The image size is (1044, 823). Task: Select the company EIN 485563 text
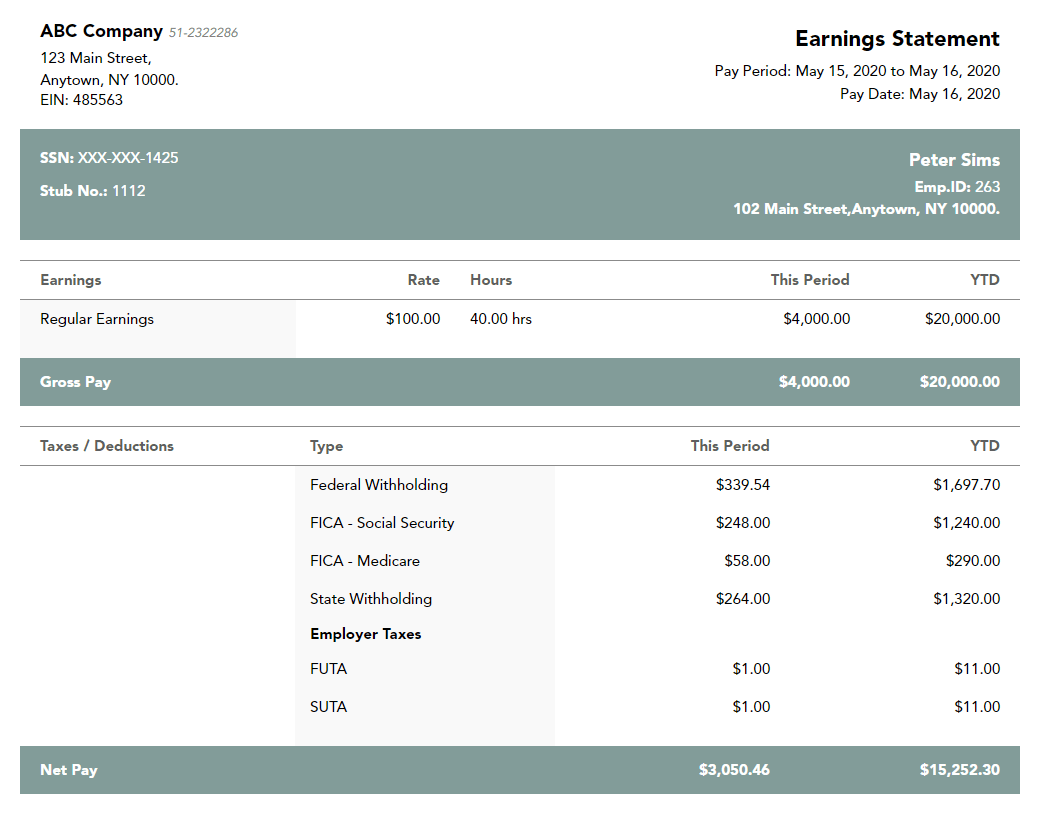(x=82, y=100)
